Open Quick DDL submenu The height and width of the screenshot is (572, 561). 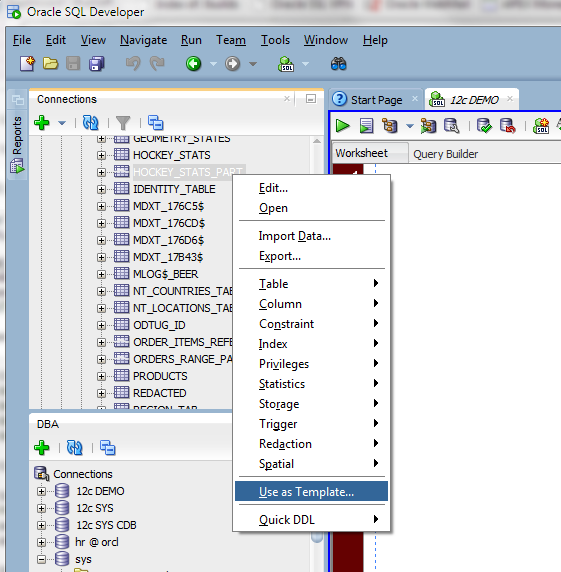311,519
